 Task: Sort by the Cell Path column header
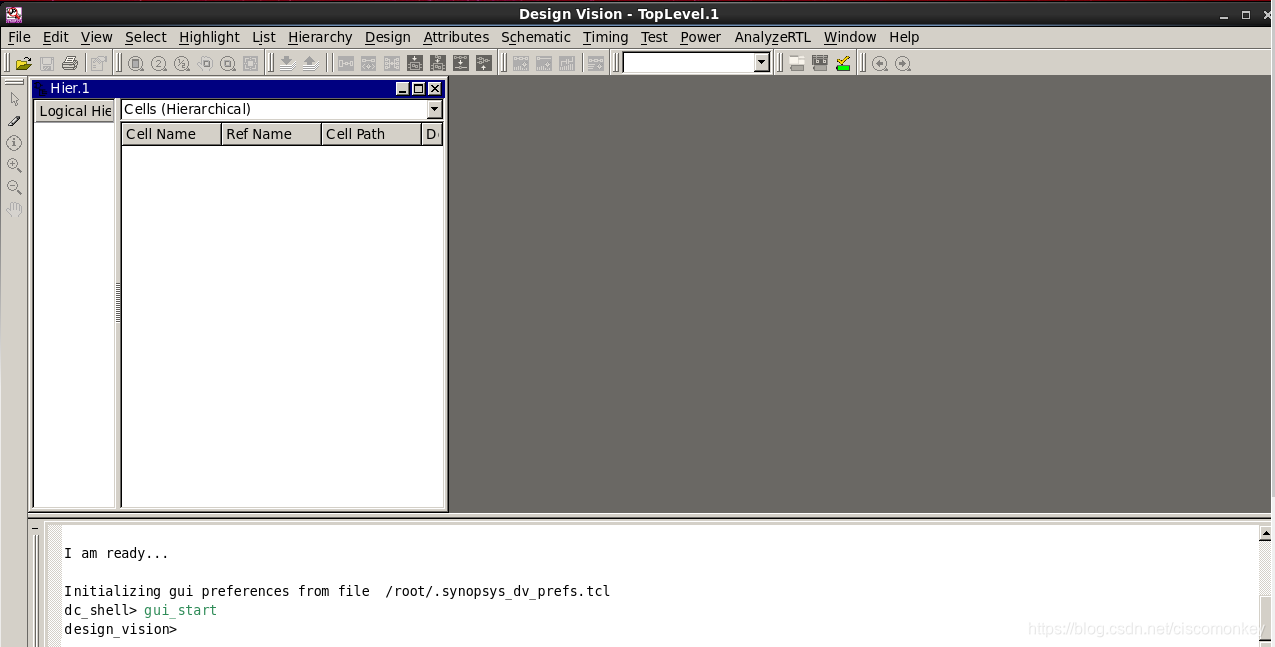pyautogui.click(x=371, y=134)
